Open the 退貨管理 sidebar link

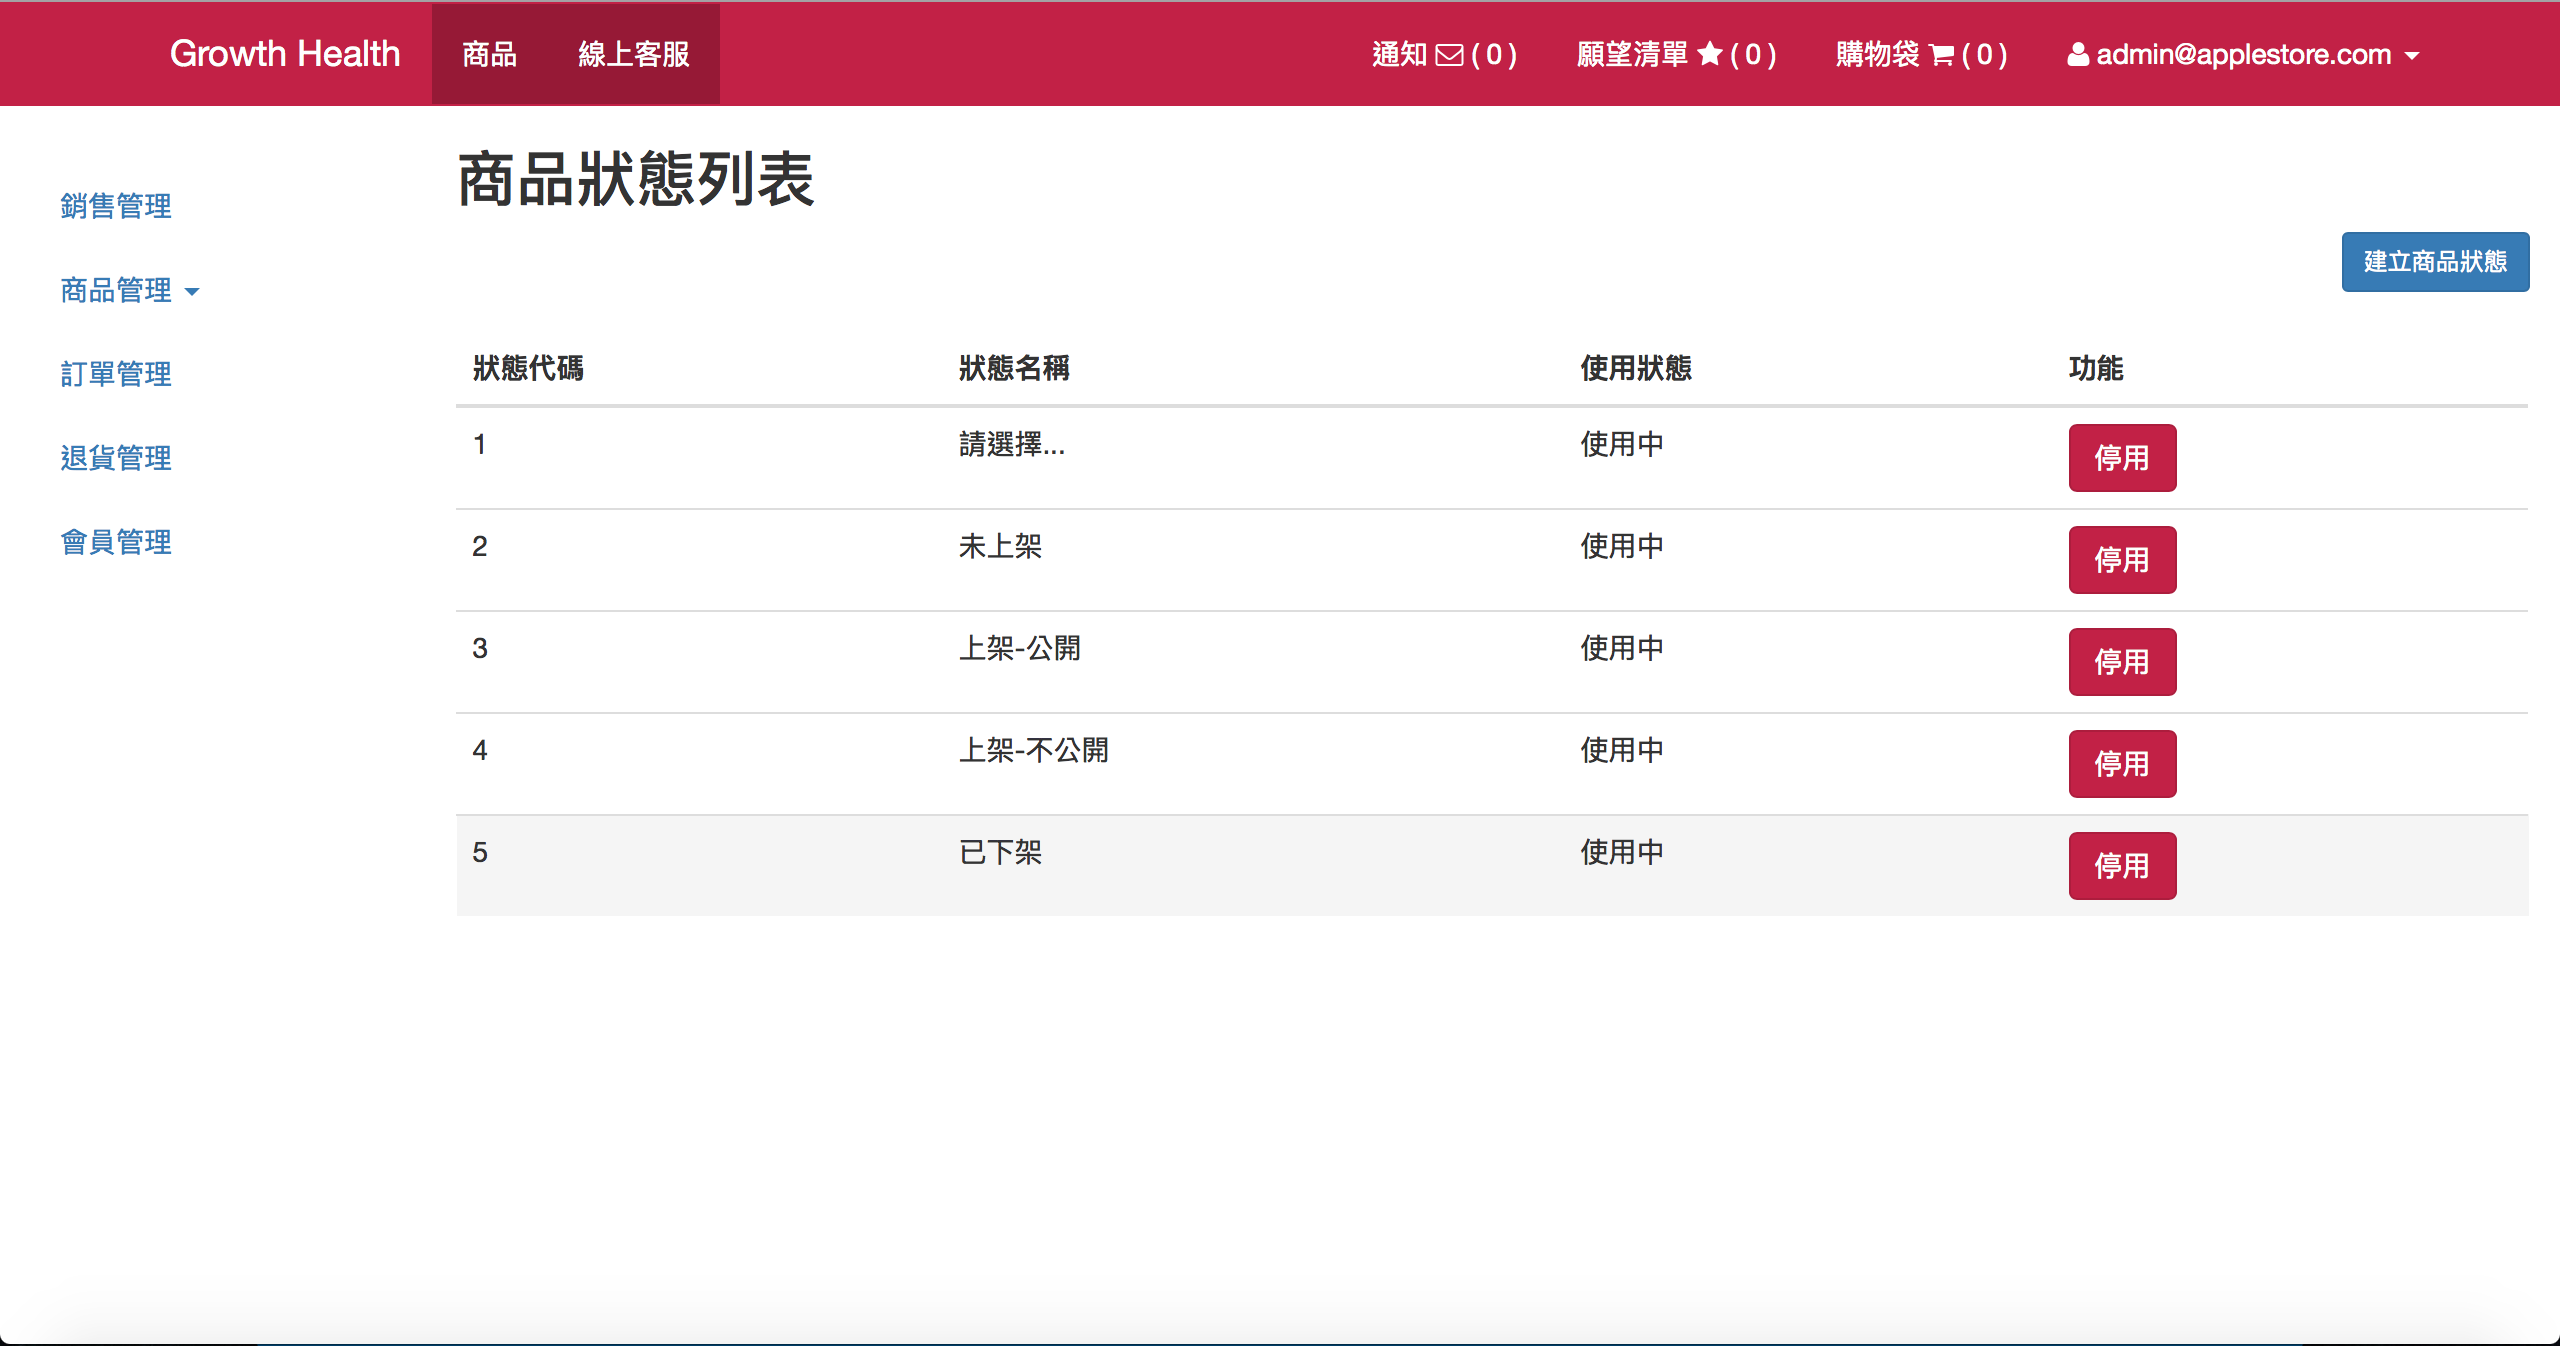pos(116,458)
